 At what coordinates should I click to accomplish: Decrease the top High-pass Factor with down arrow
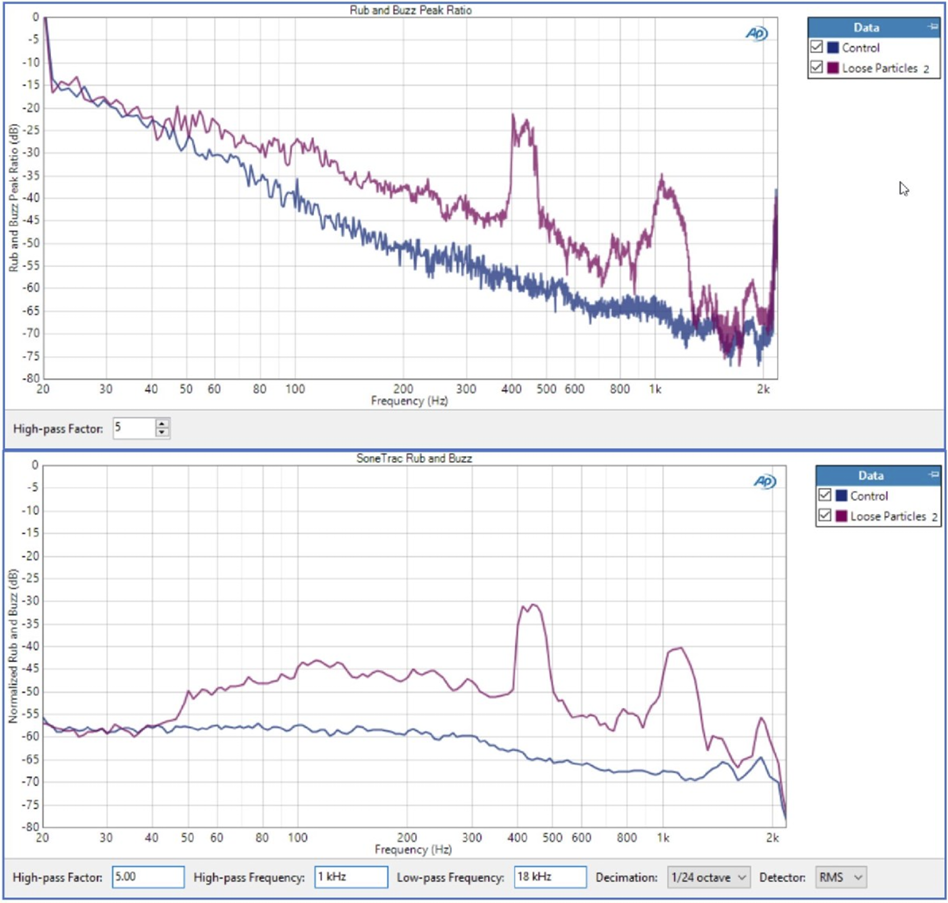pyautogui.click(x=163, y=433)
